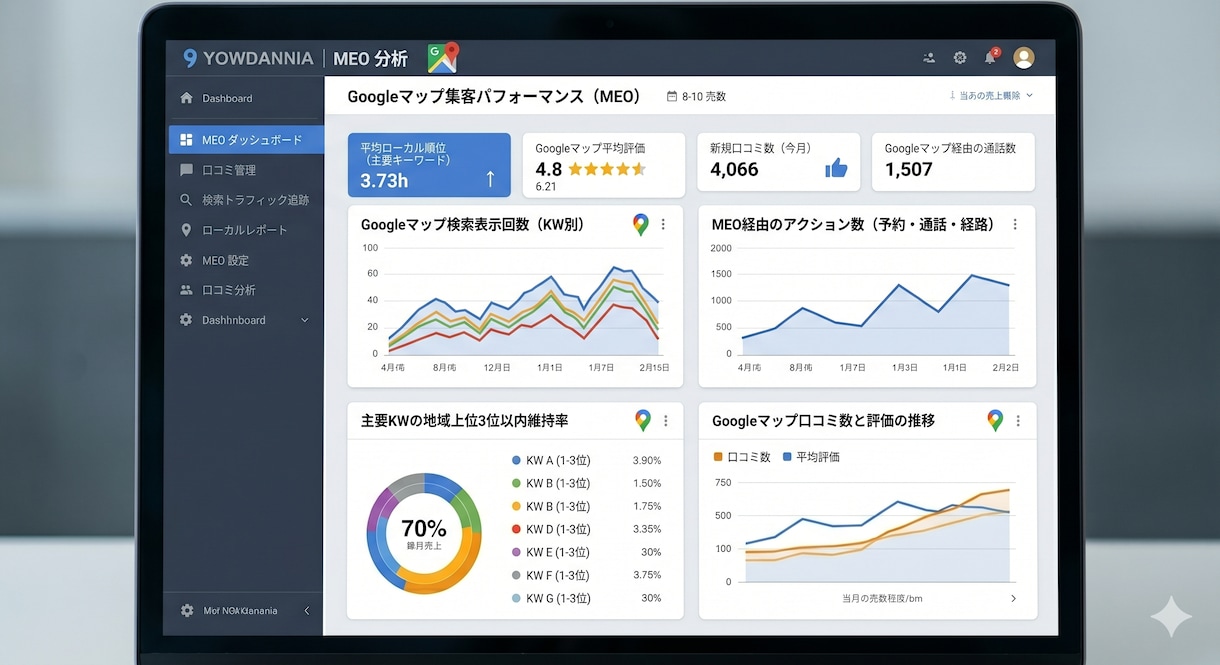Click the Googleマップ平均評価 card
Viewport: 1220px width, 665px height.
(x=604, y=165)
